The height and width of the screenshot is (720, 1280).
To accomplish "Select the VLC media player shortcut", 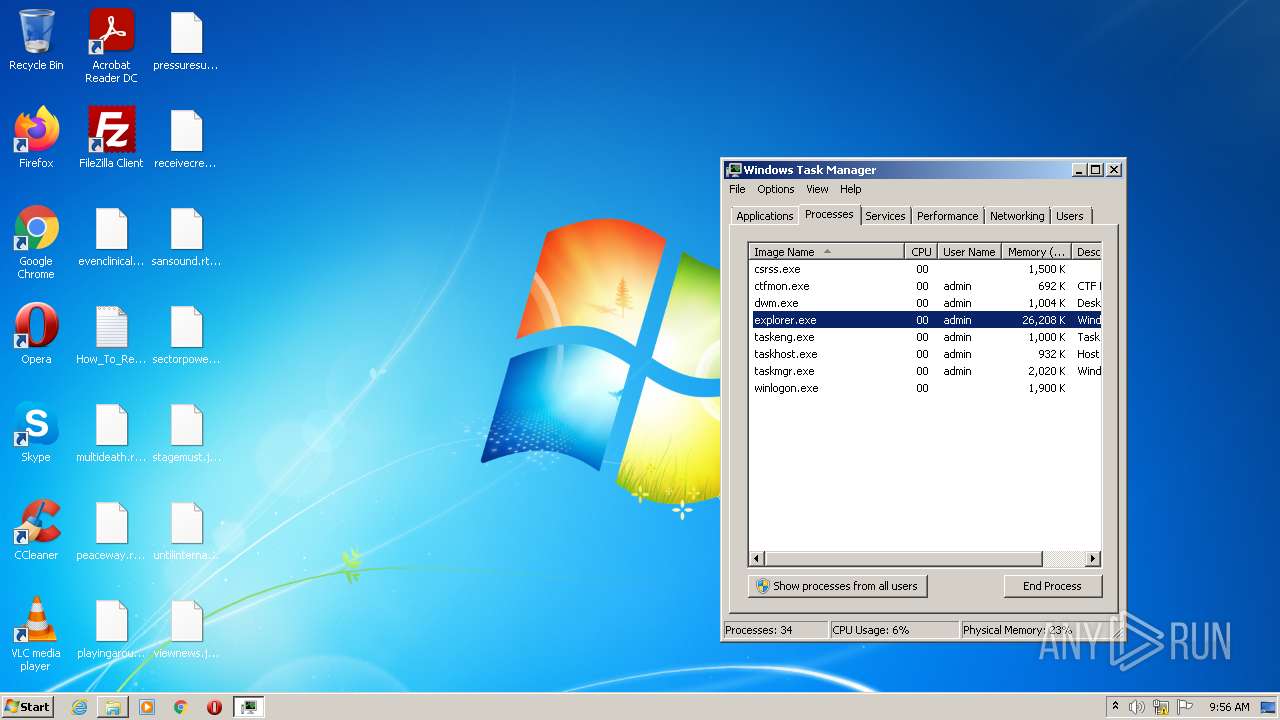I will (x=36, y=634).
